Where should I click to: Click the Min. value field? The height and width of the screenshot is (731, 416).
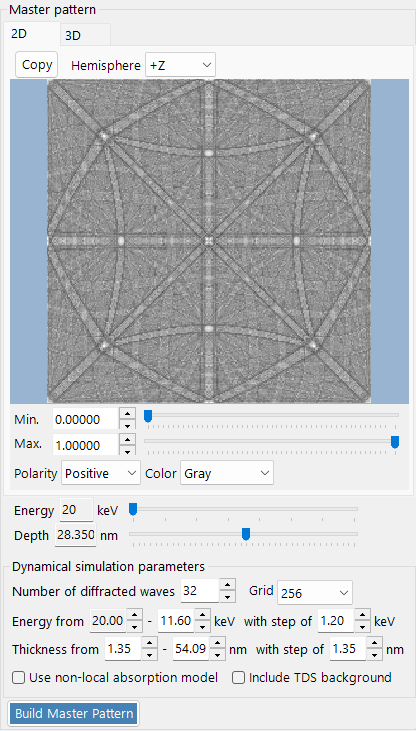(85, 419)
